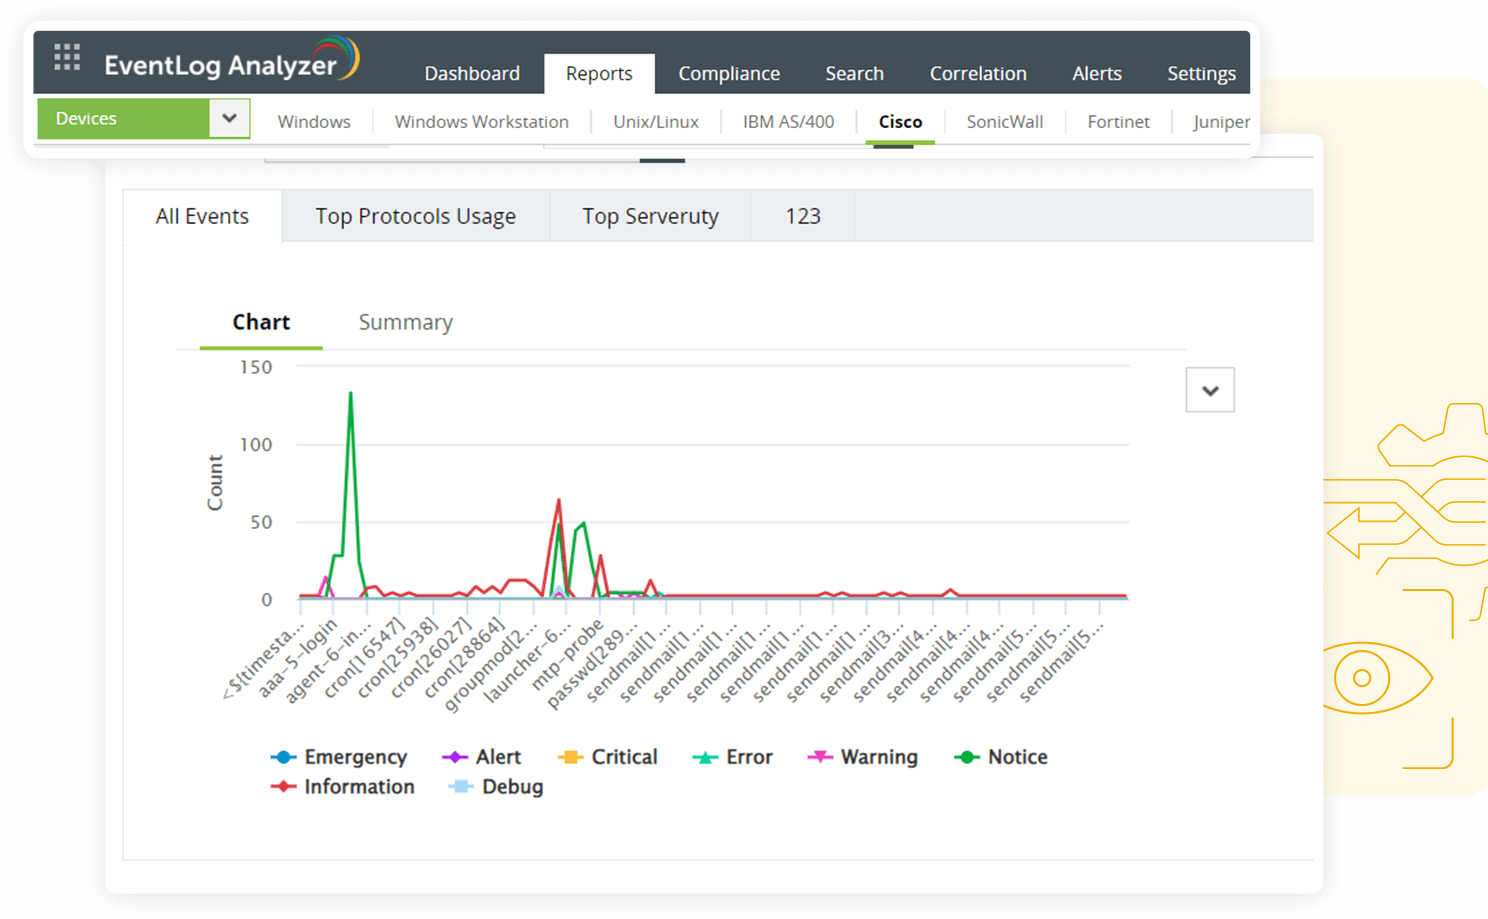1488x919 pixels.
Task: Switch to Top Protocols Usage tab
Action: [x=416, y=216]
